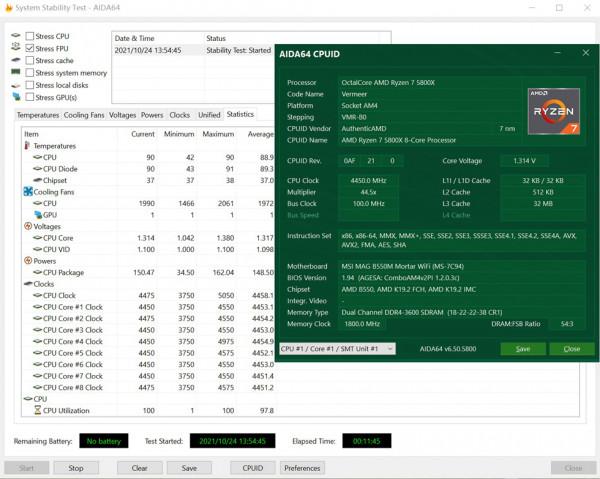This screenshot has width=600, height=479.
Task: Enable the Stress local disks checkbox
Action: pyautogui.click(x=29, y=85)
